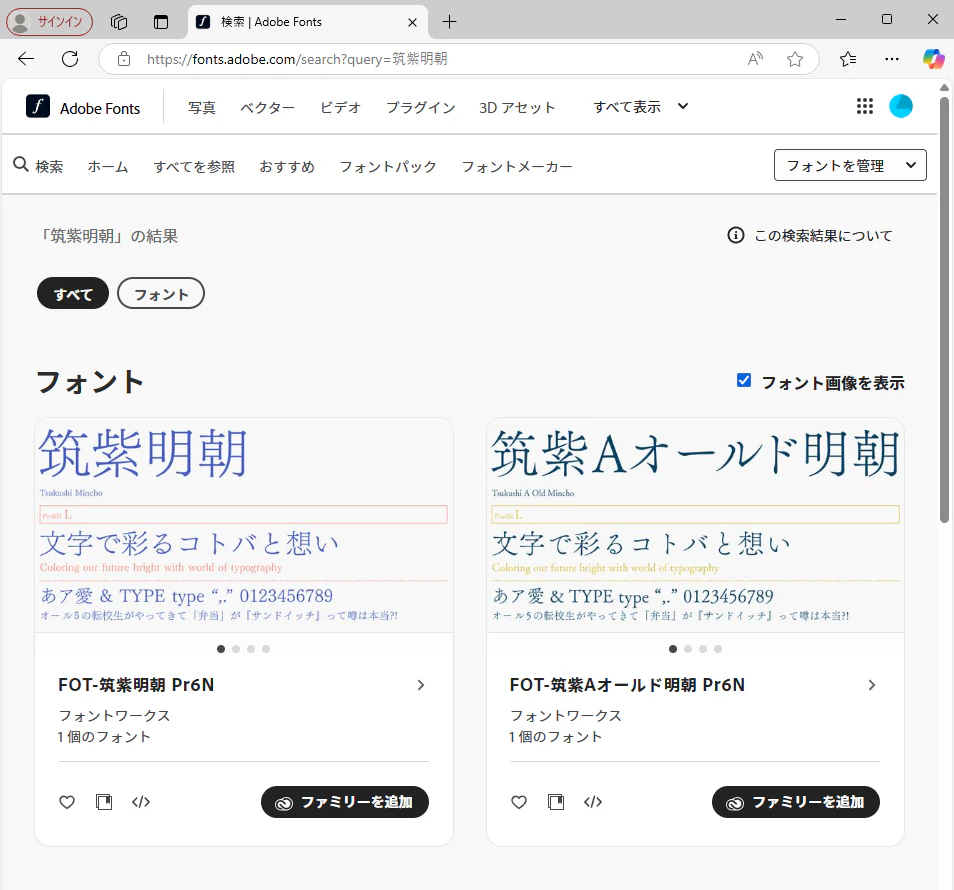Click the サインイン profile button
954x890 pixels.
(x=49, y=22)
